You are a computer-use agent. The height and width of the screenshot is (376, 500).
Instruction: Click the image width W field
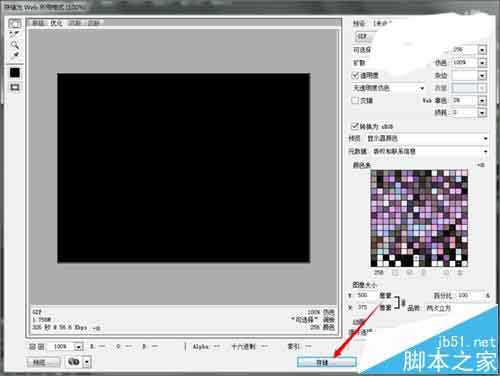click(x=366, y=295)
